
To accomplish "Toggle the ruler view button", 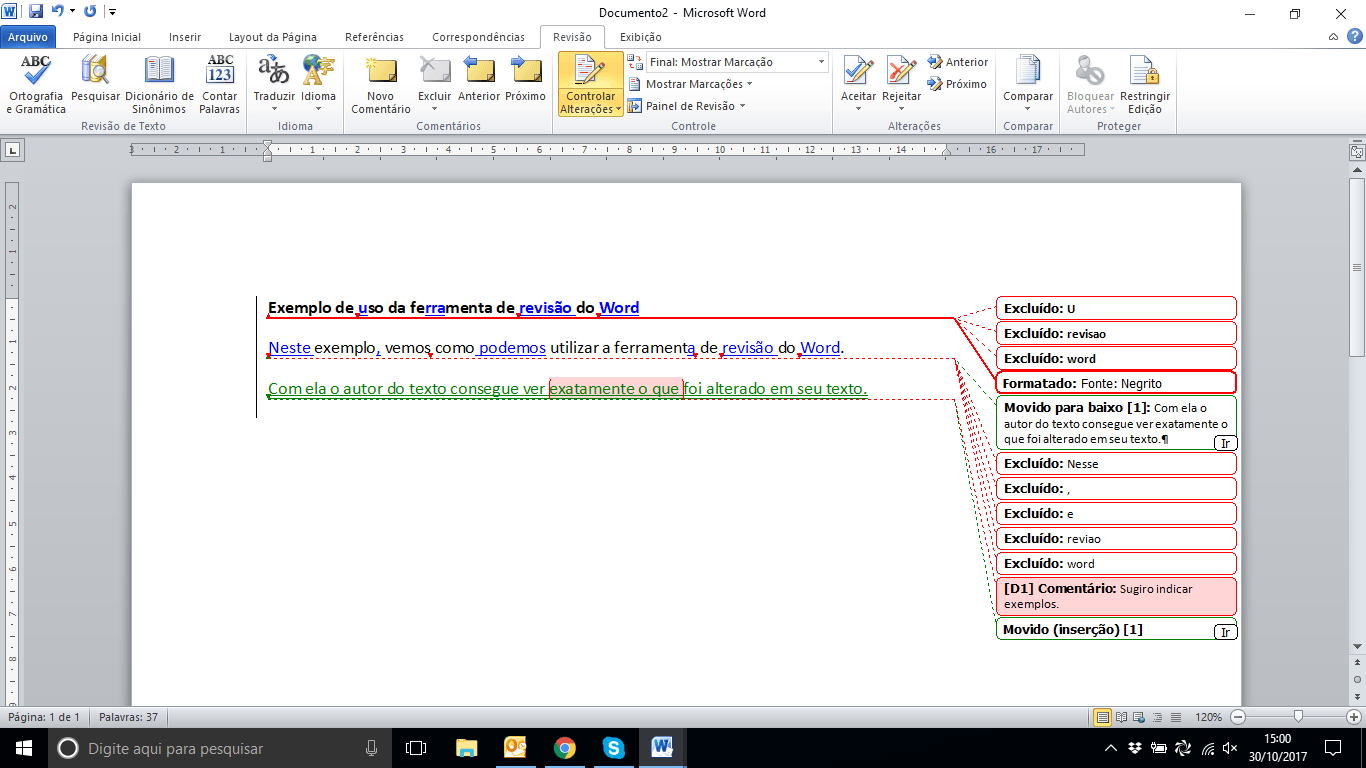I will point(1356,153).
